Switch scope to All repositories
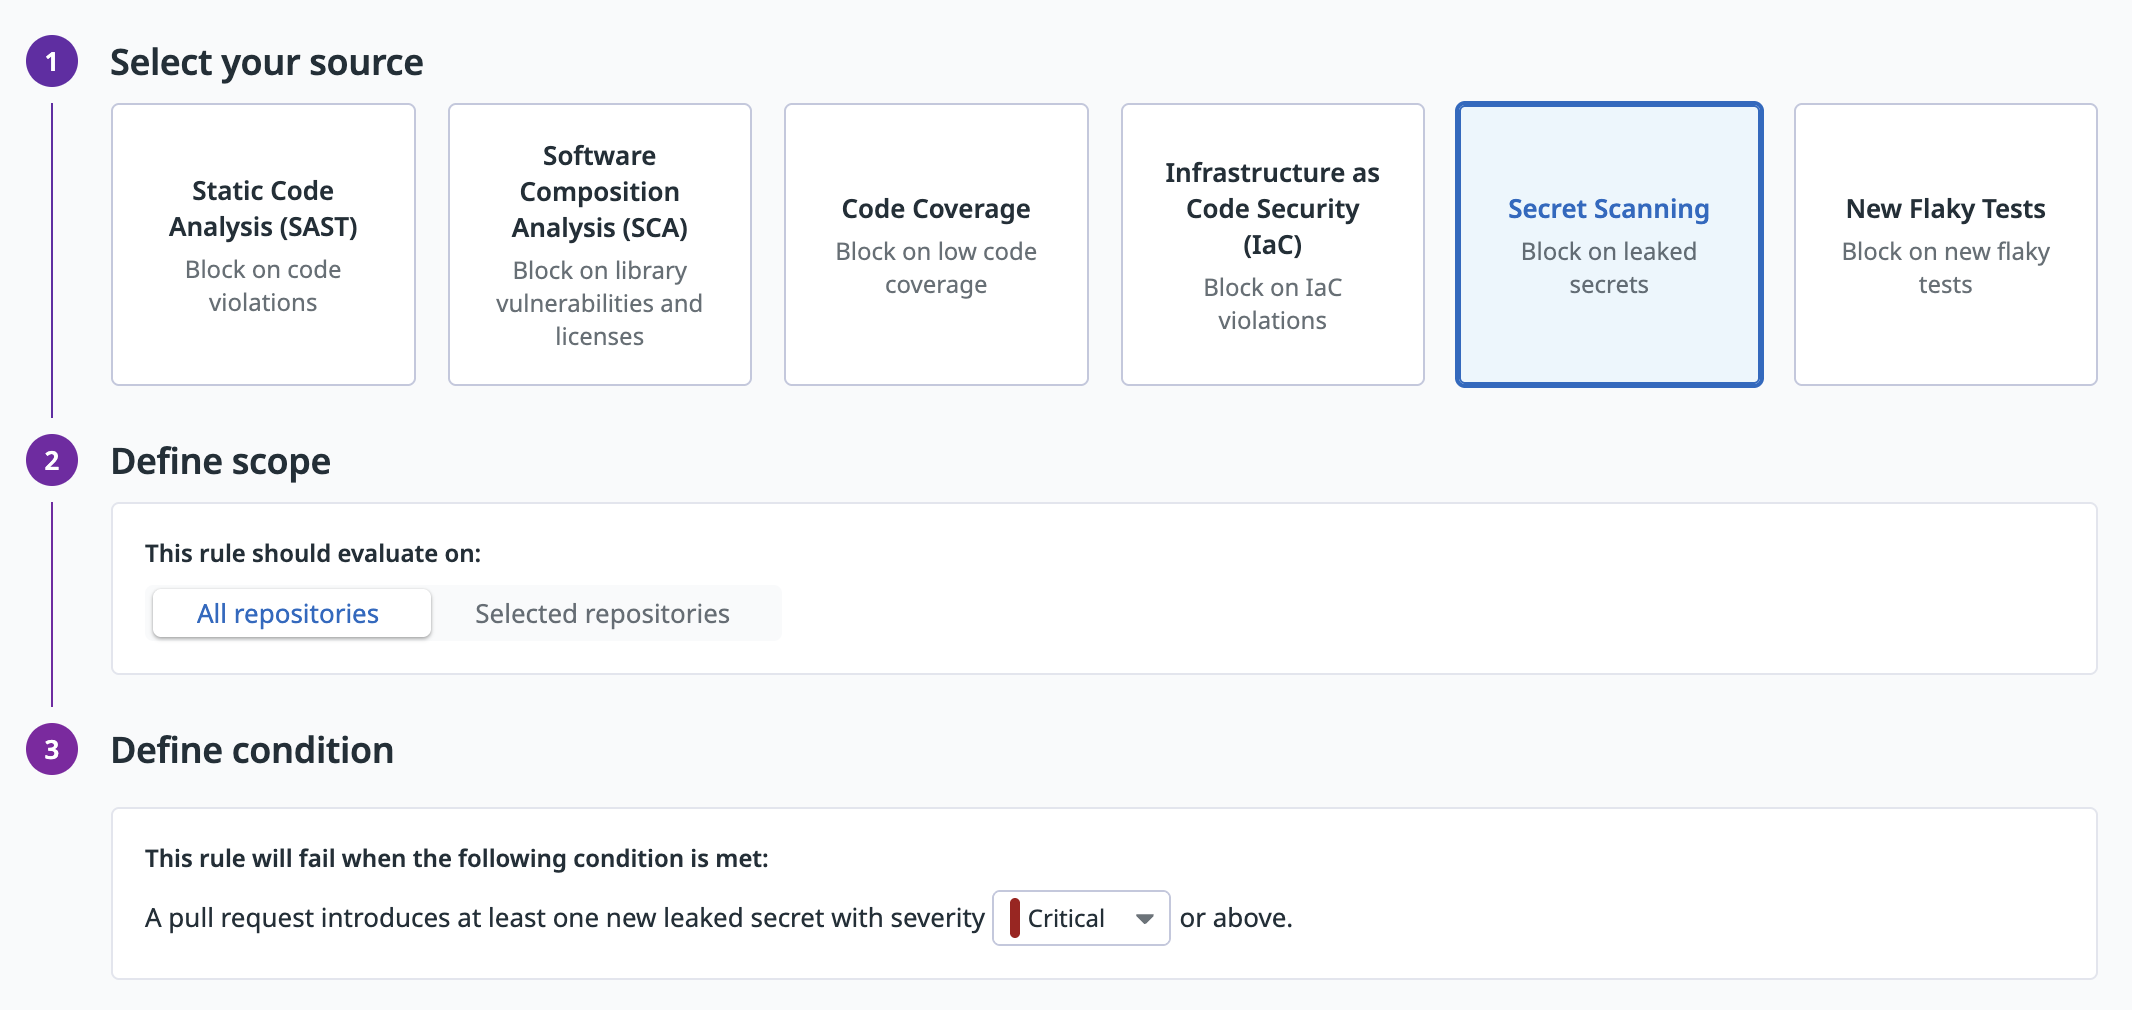Screen dimensions: 2132x1010 coord(288,614)
